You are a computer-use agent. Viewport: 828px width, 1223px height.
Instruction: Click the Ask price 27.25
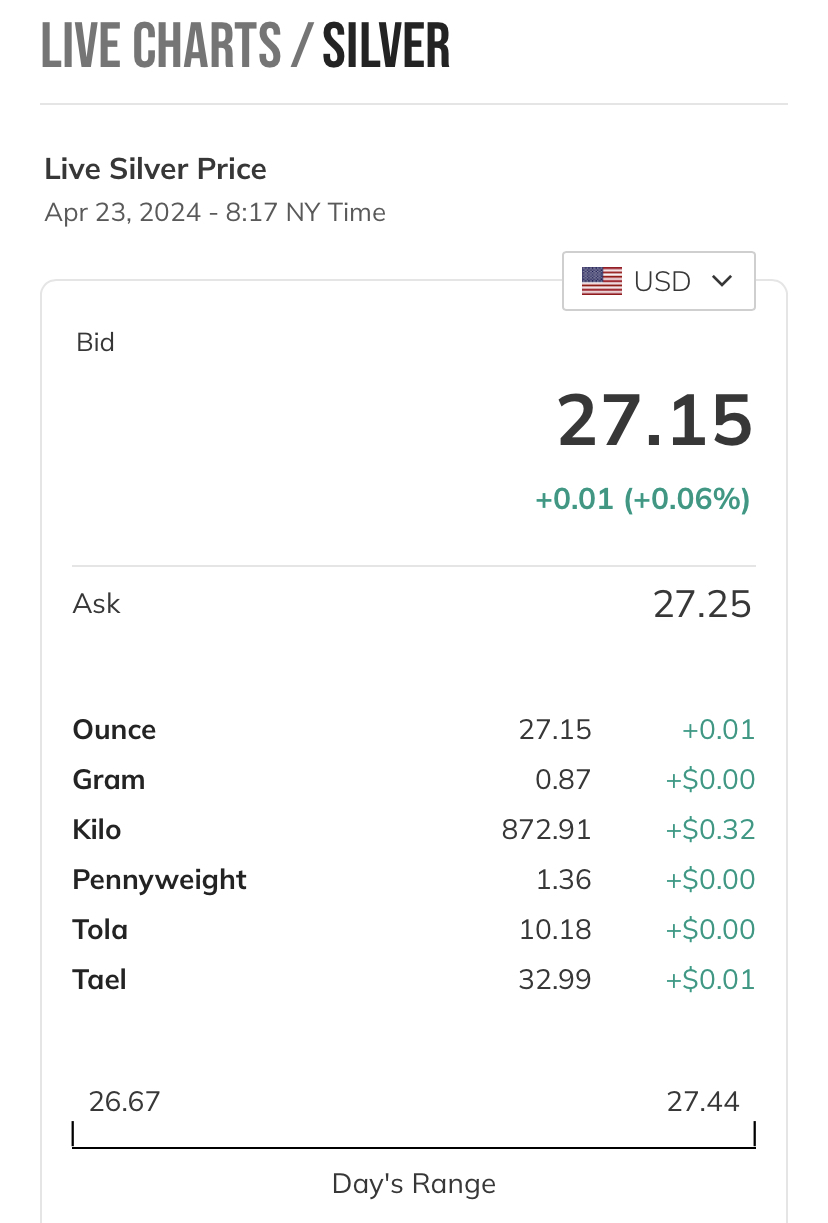point(702,604)
